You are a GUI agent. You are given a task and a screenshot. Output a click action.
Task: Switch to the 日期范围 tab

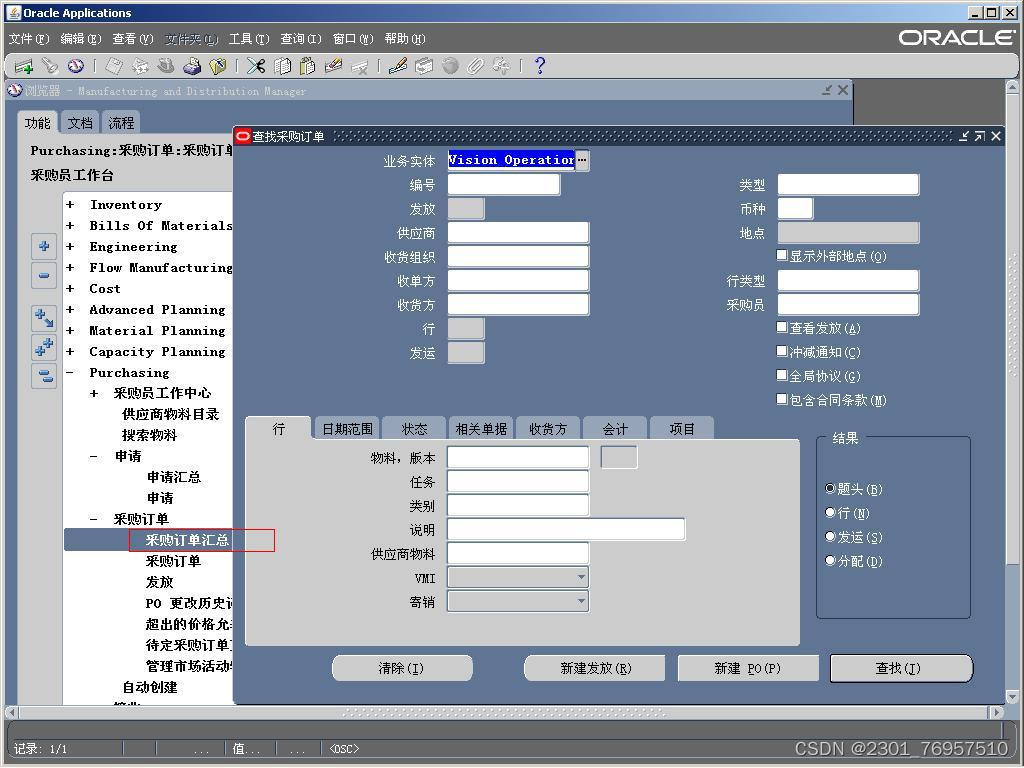click(347, 429)
